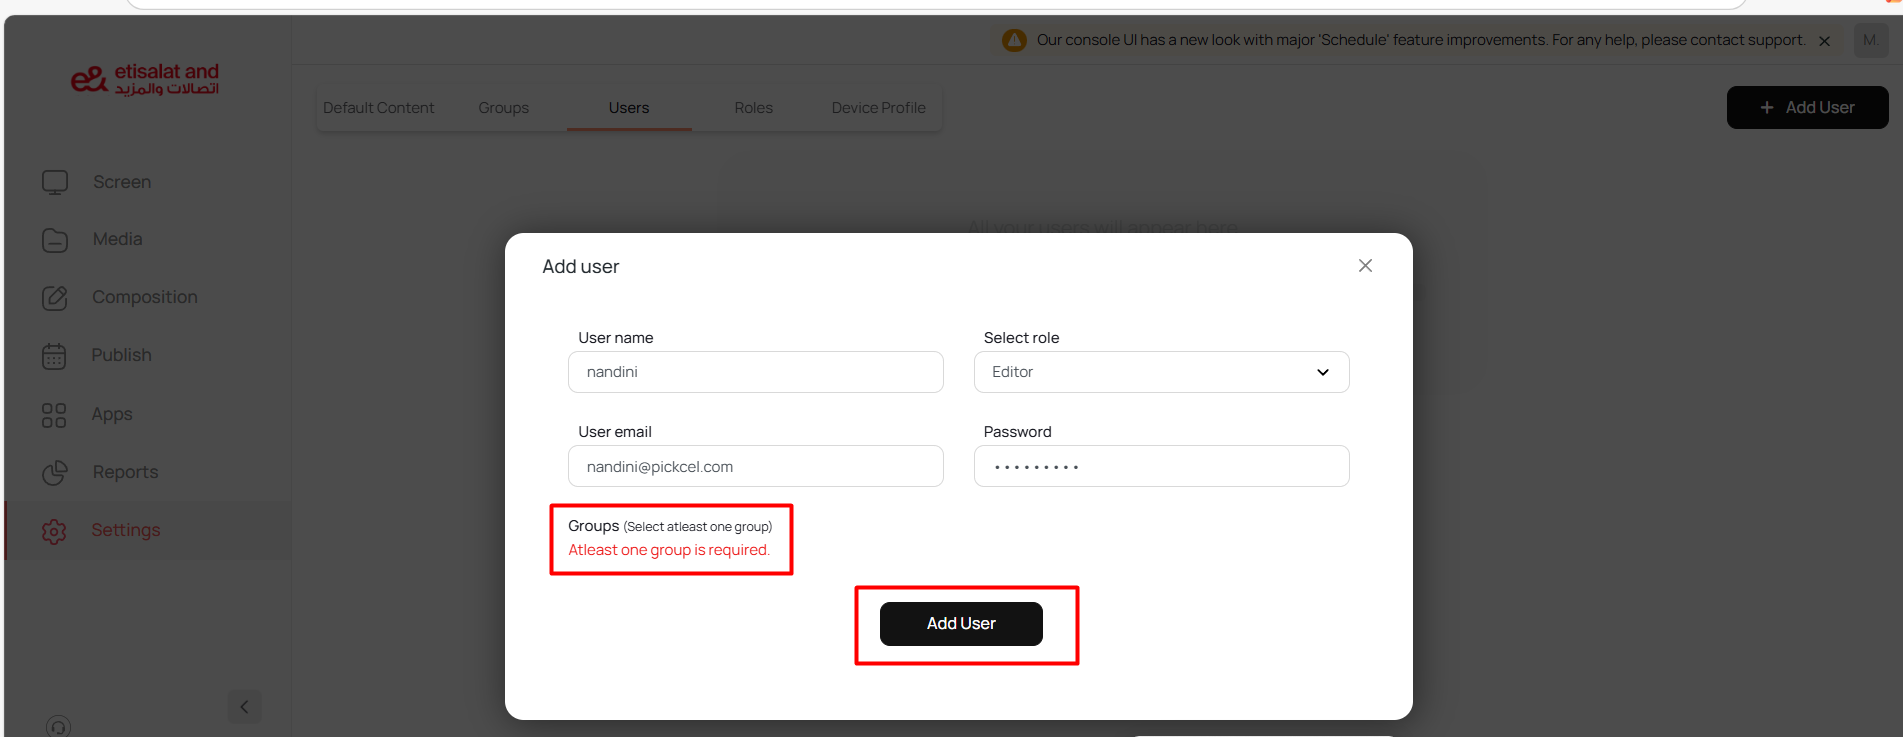Open the user profile avatar menu
This screenshot has height=737, width=1903.
click(x=1870, y=40)
